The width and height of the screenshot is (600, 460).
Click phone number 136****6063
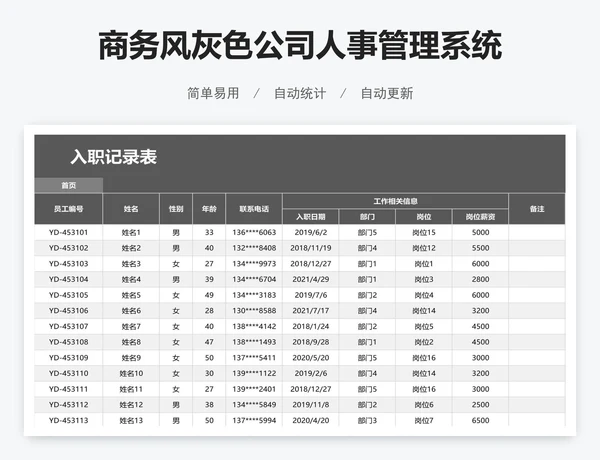pos(254,232)
